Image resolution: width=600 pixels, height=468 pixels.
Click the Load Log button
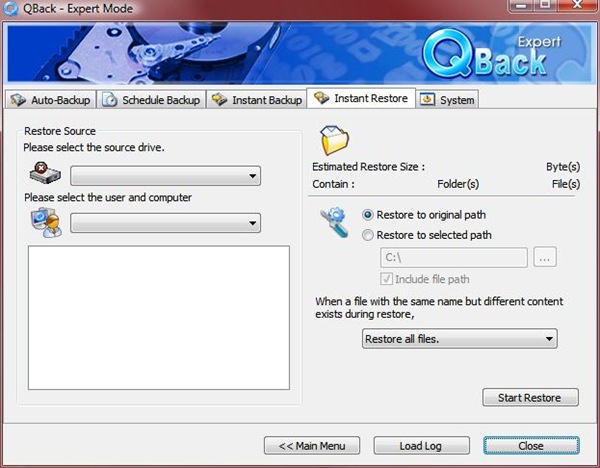[407, 445]
